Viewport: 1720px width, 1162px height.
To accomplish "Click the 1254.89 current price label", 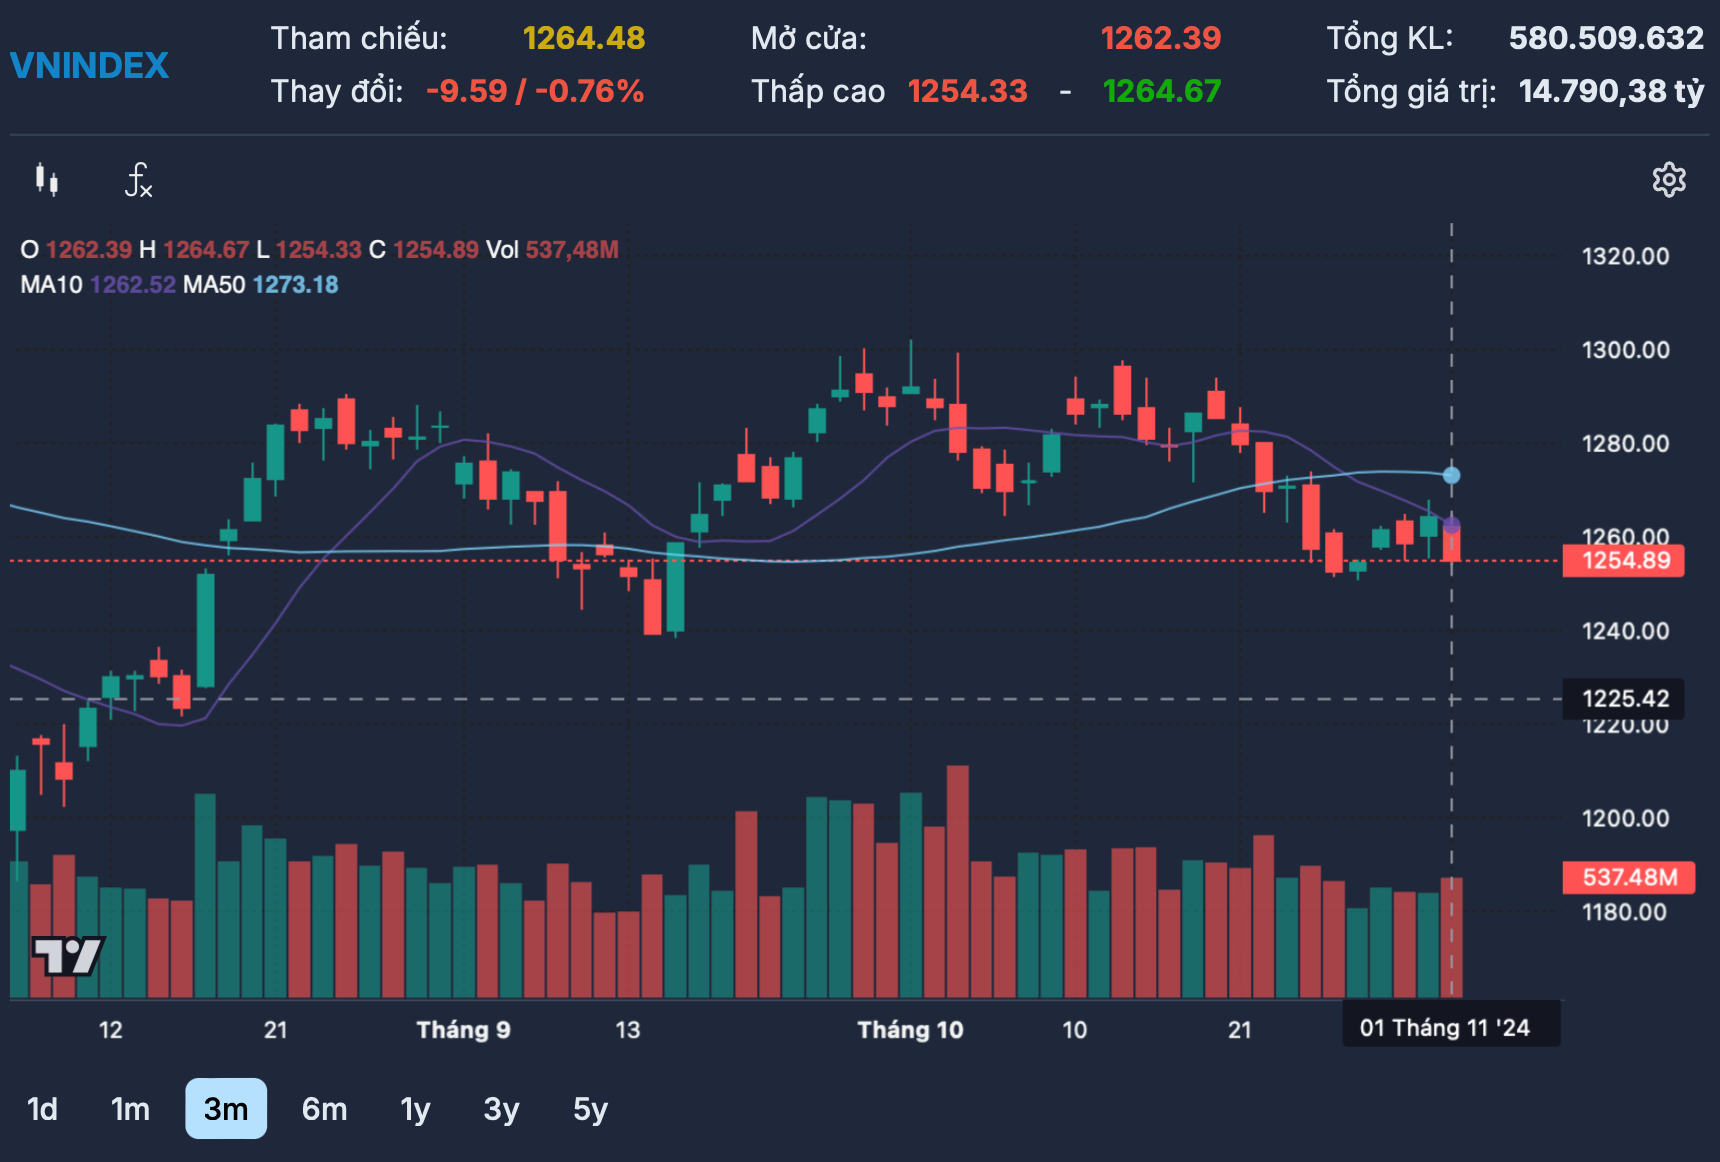I will (1625, 560).
